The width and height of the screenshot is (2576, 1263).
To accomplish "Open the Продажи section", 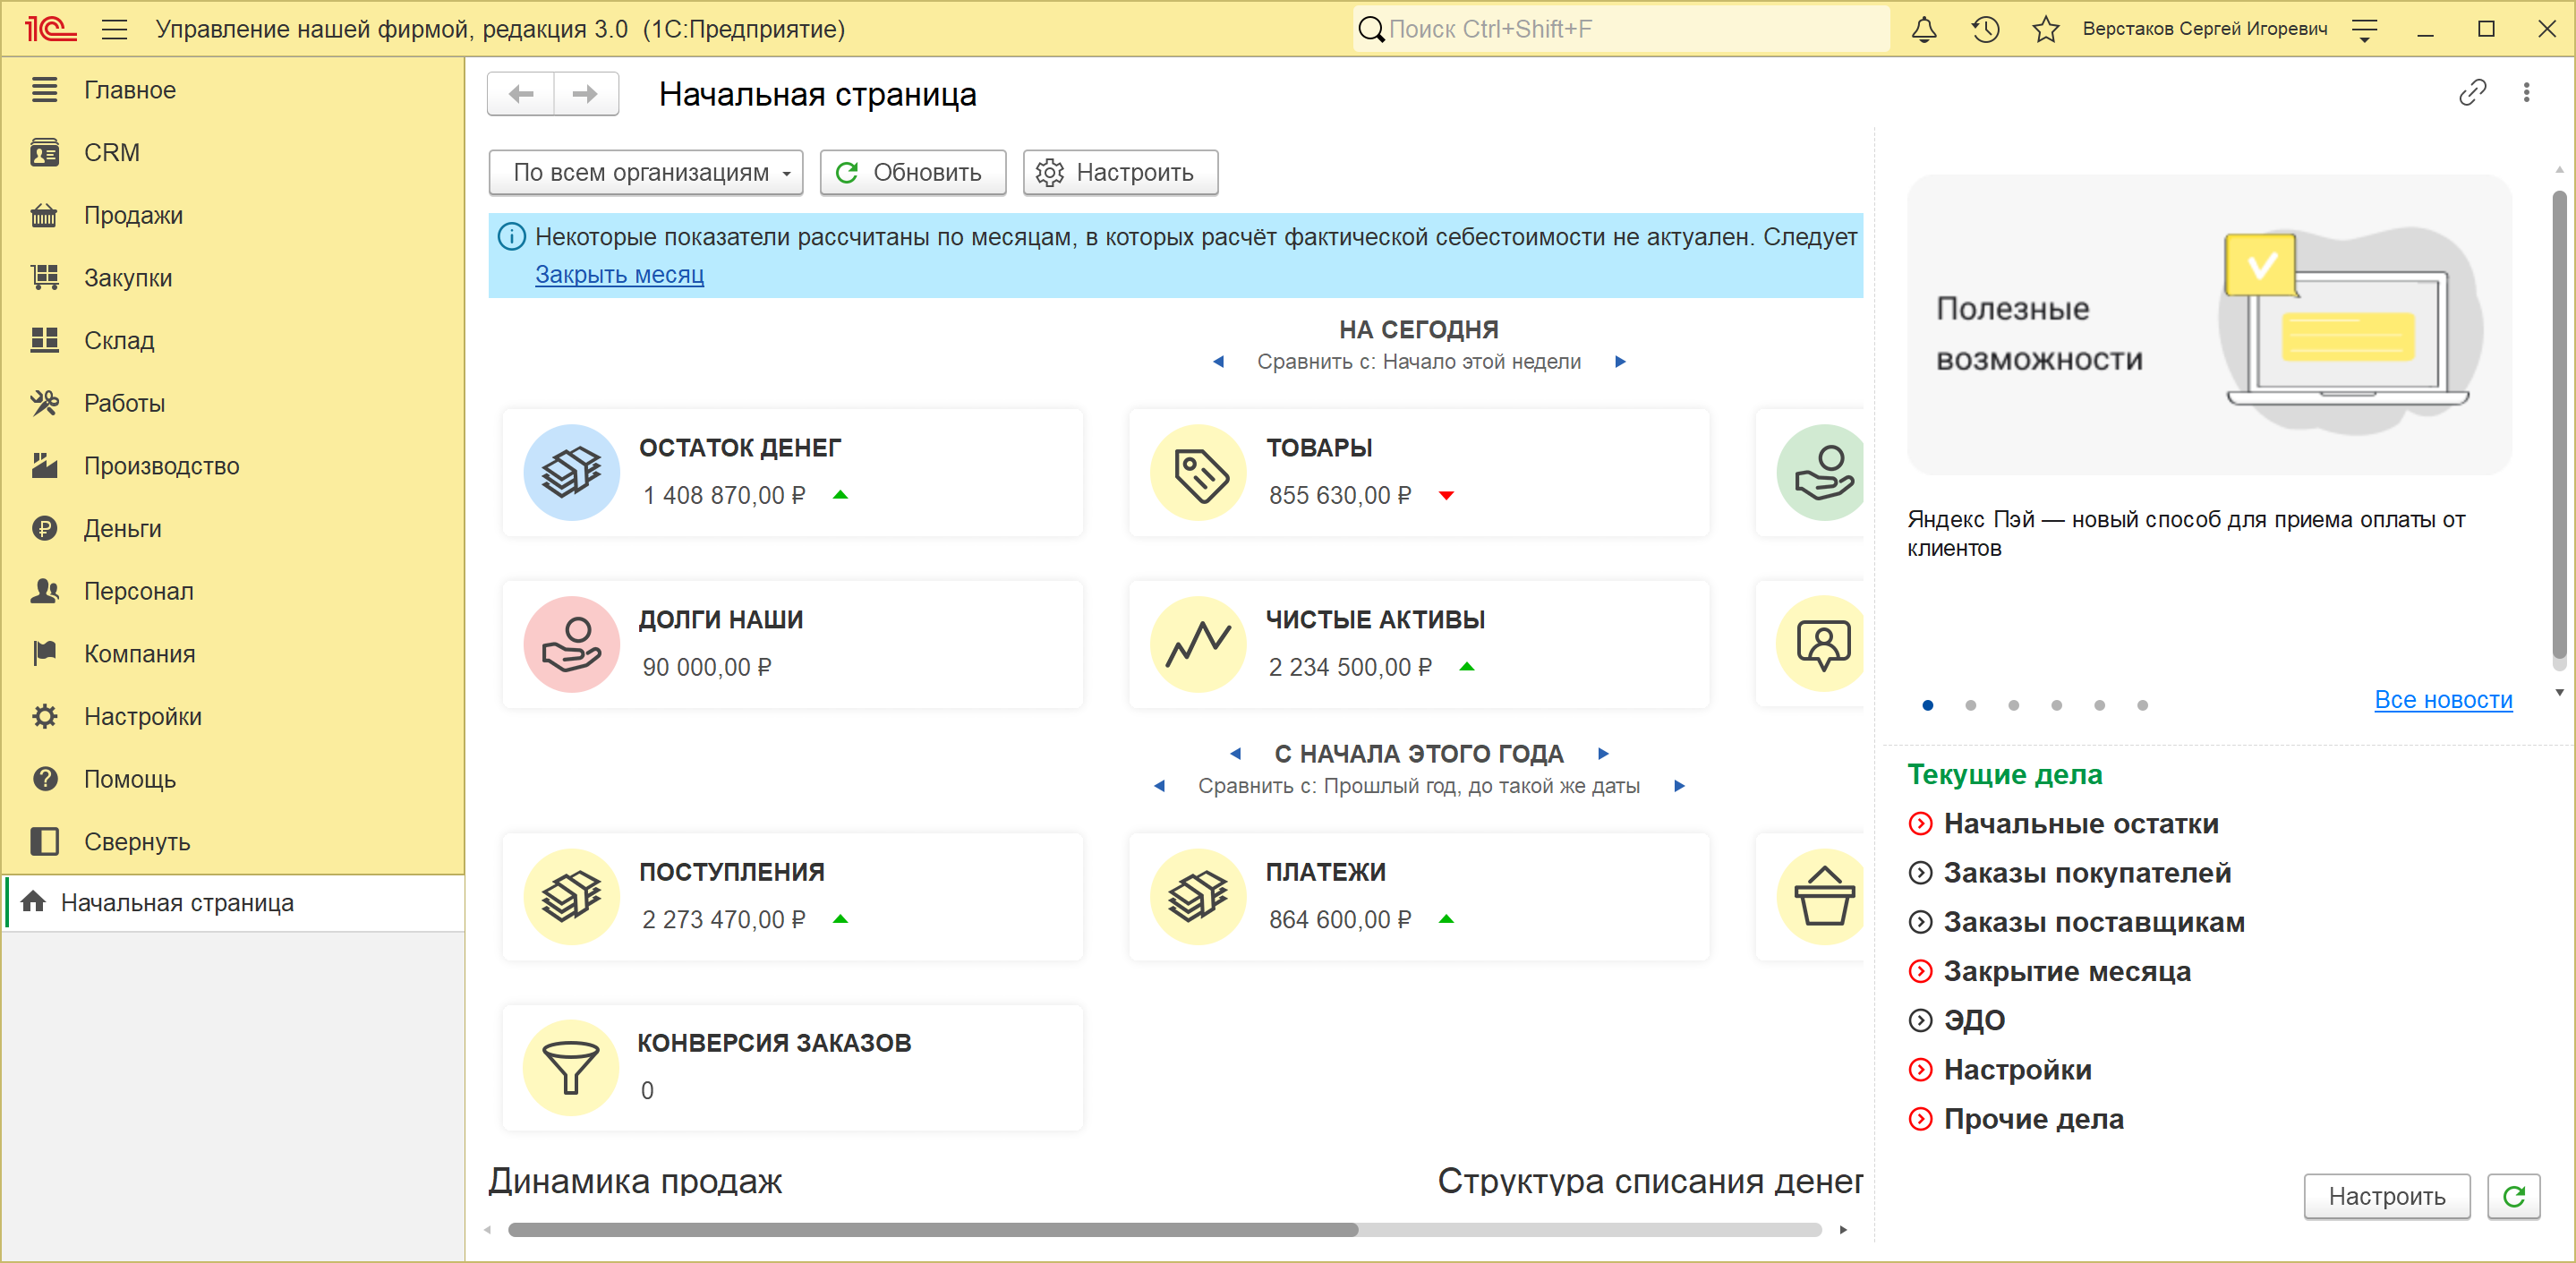I will tap(232, 215).
